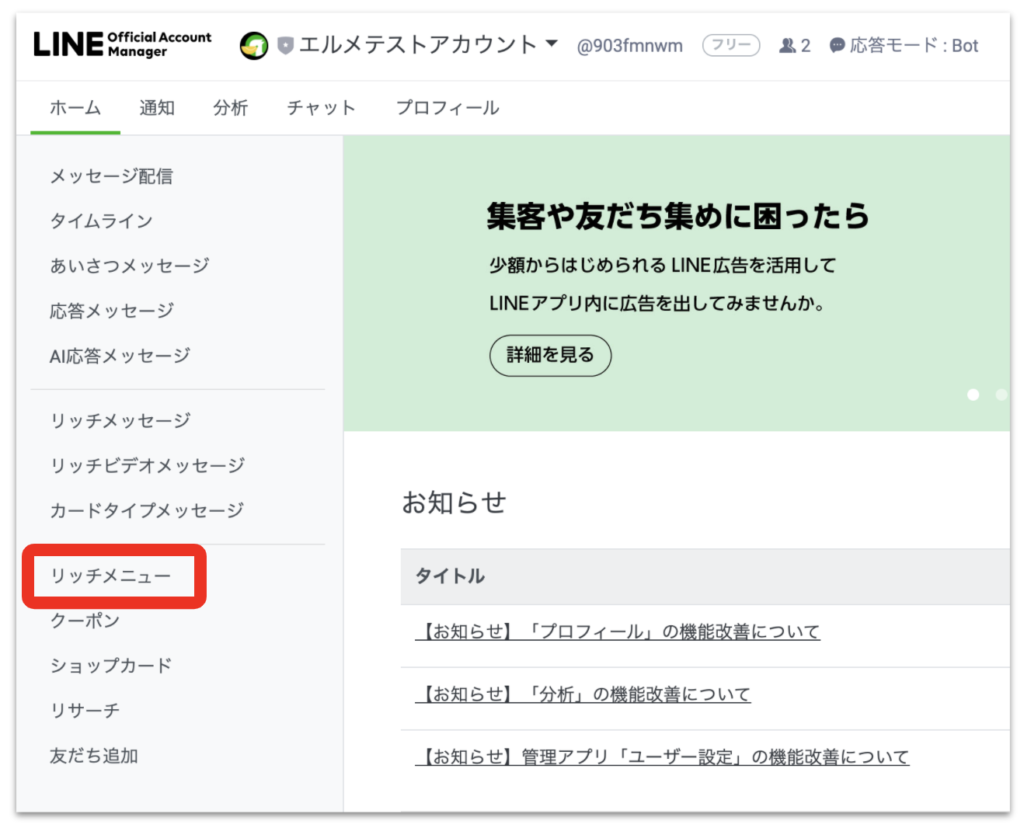This screenshot has width=1024, height=828.
Task: Select the ホーム tab
Action: coord(75,108)
